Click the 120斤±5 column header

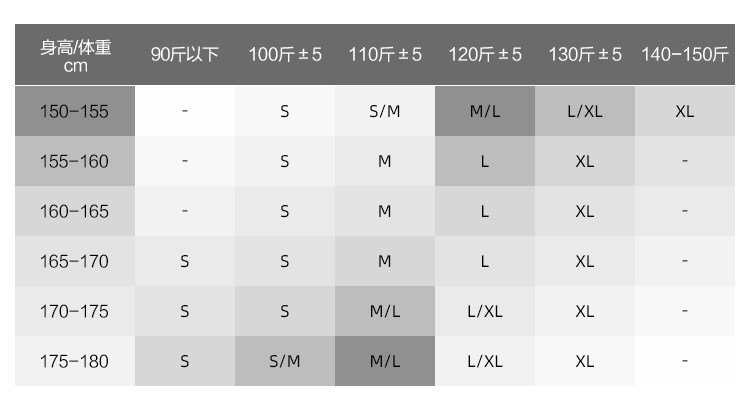[x=485, y=55]
